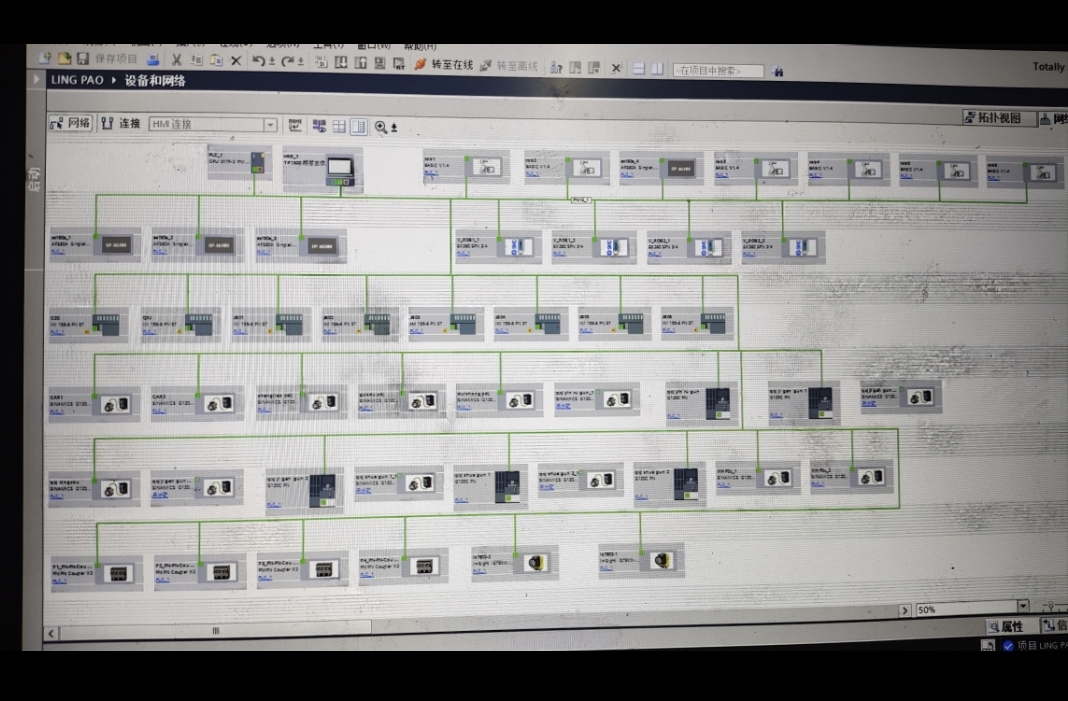The height and width of the screenshot is (701, 1068).
Task: Click the horizontal split editor icon
Action: point(638,68)
